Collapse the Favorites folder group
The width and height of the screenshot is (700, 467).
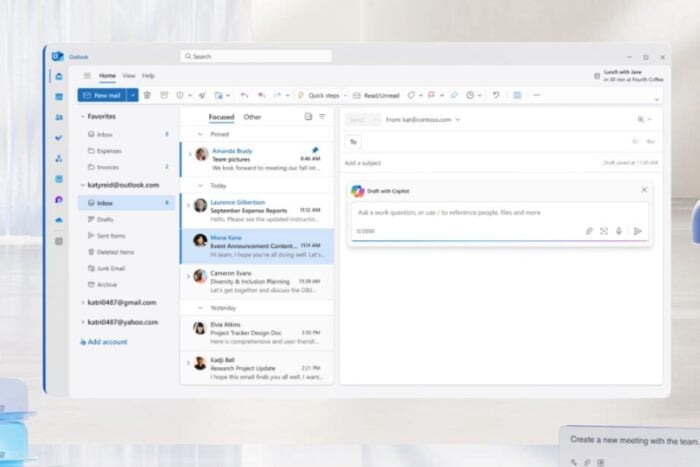83,117
